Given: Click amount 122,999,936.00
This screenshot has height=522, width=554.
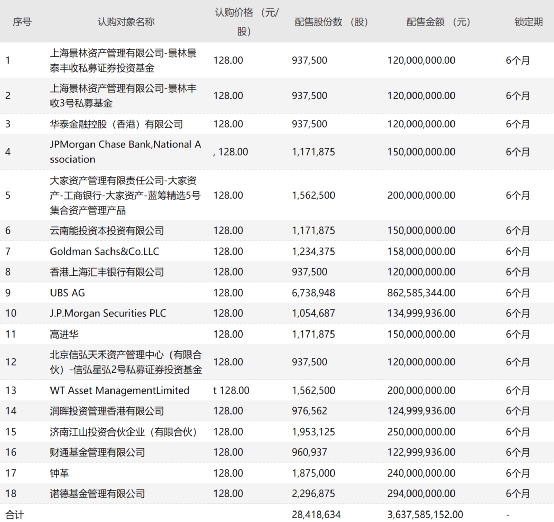Looking at the screenshot, I should 421,452.
